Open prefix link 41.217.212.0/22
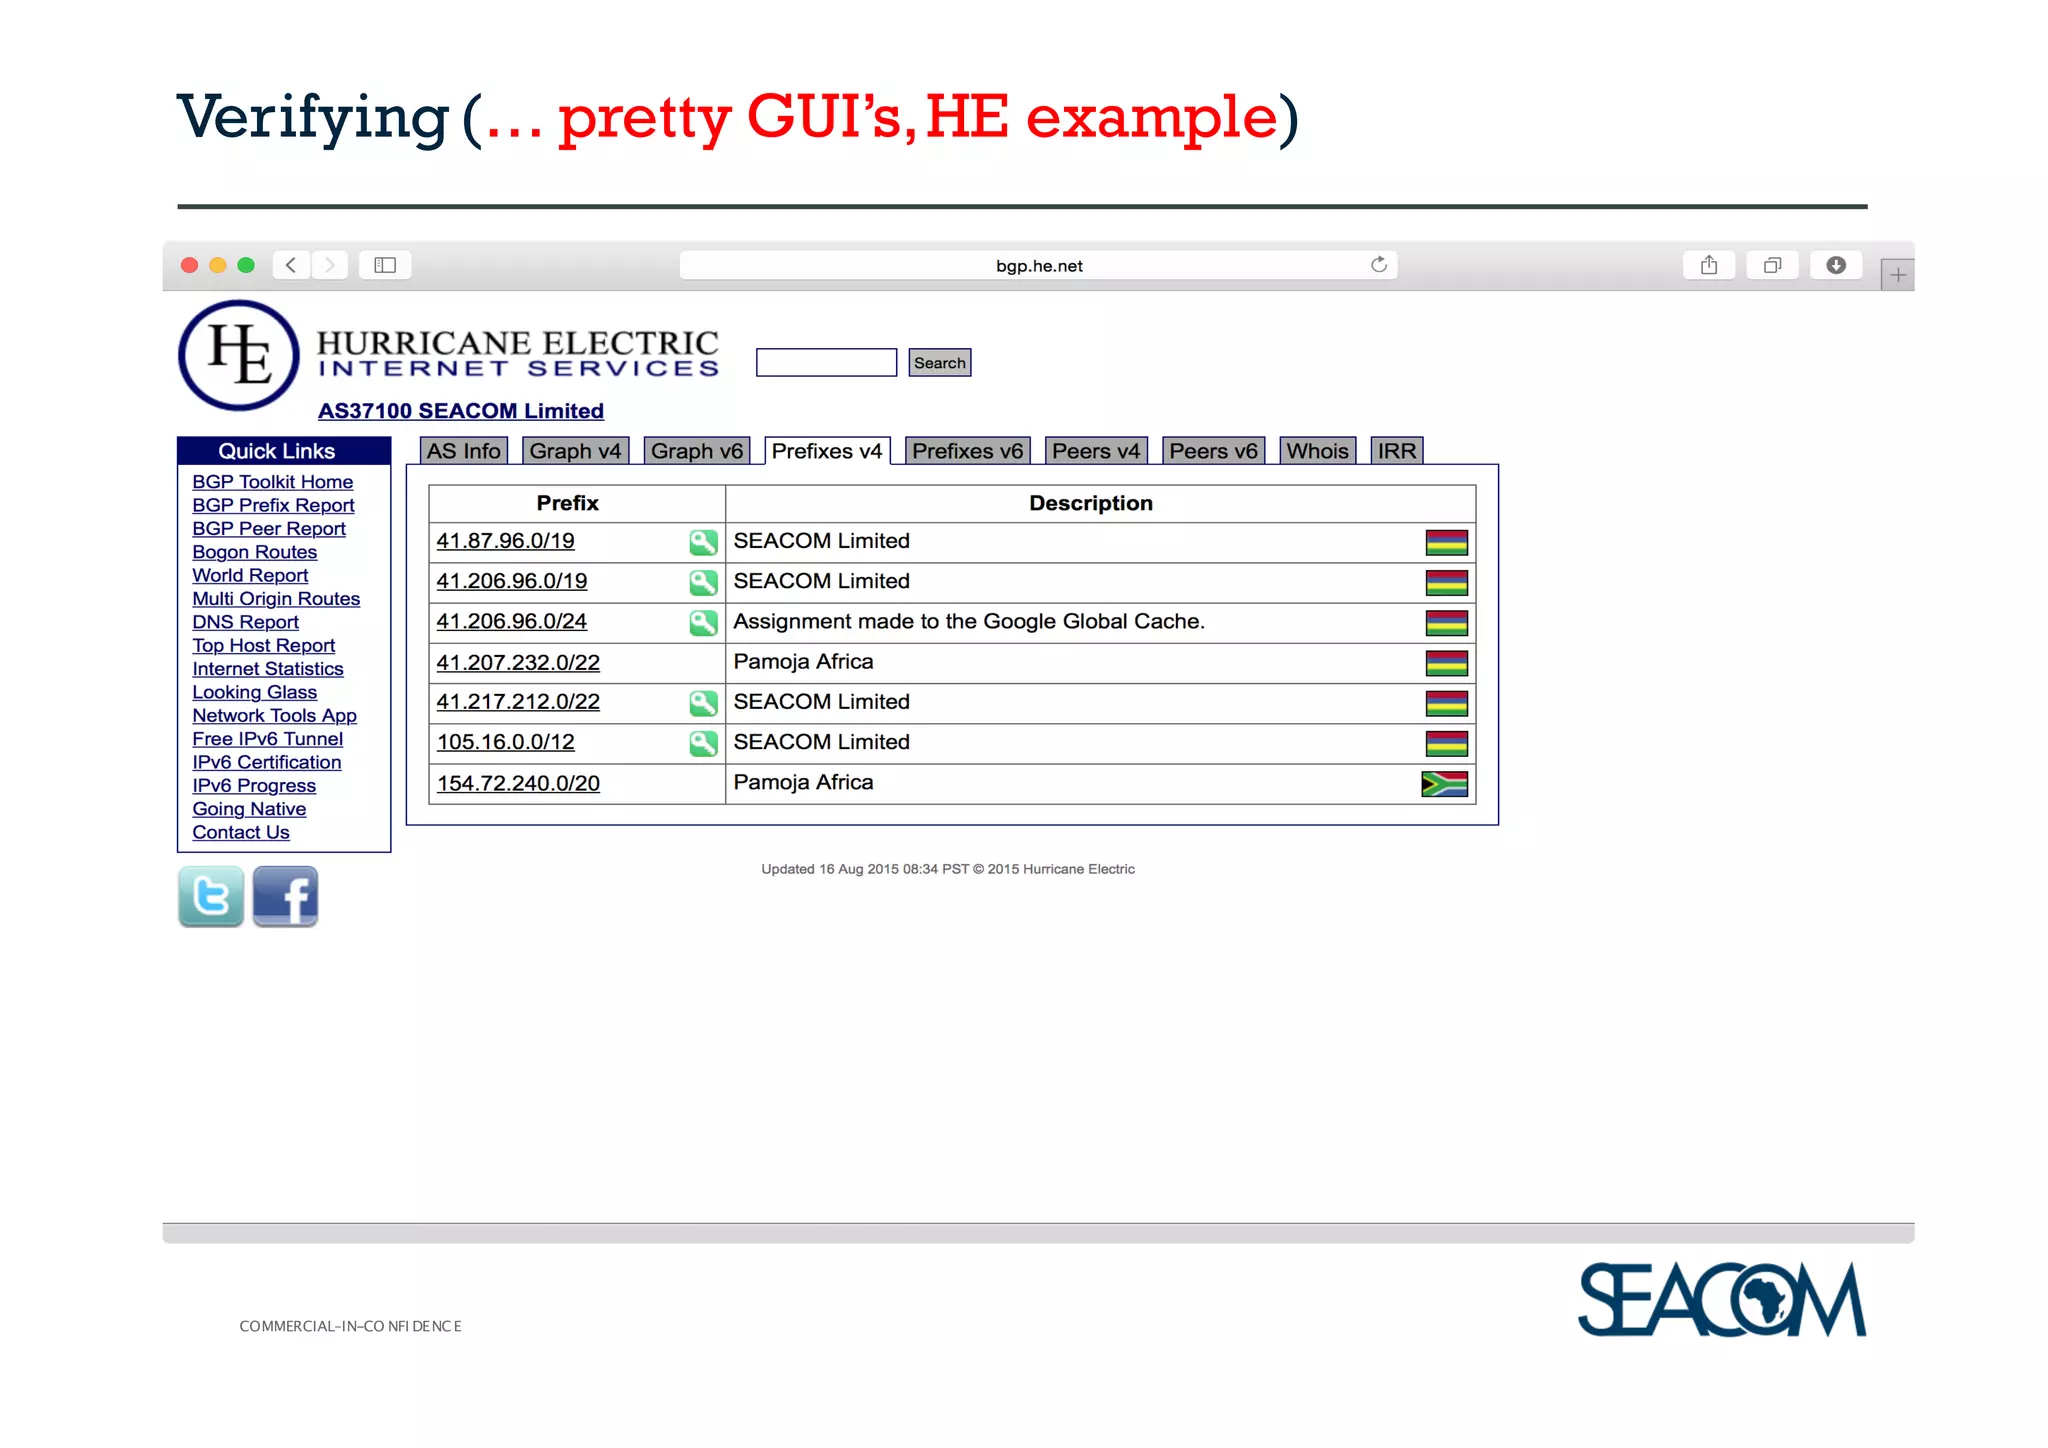 tap(518, 702)
